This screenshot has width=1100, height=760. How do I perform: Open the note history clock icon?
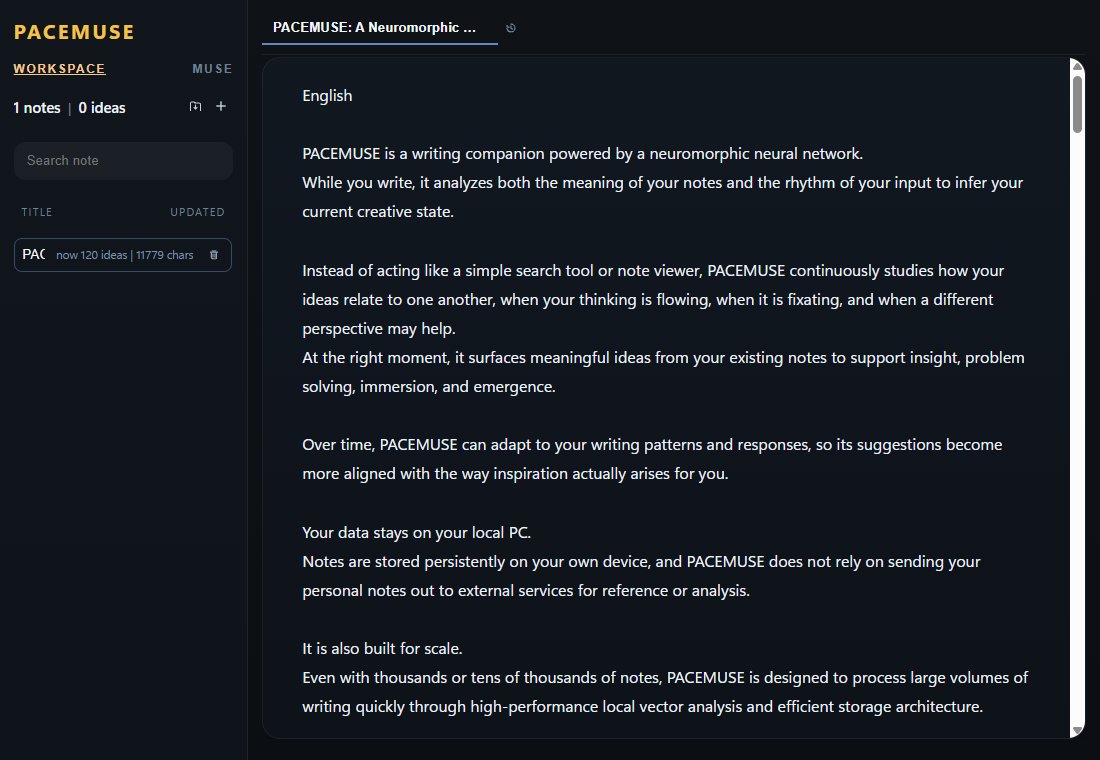(511, 28)
